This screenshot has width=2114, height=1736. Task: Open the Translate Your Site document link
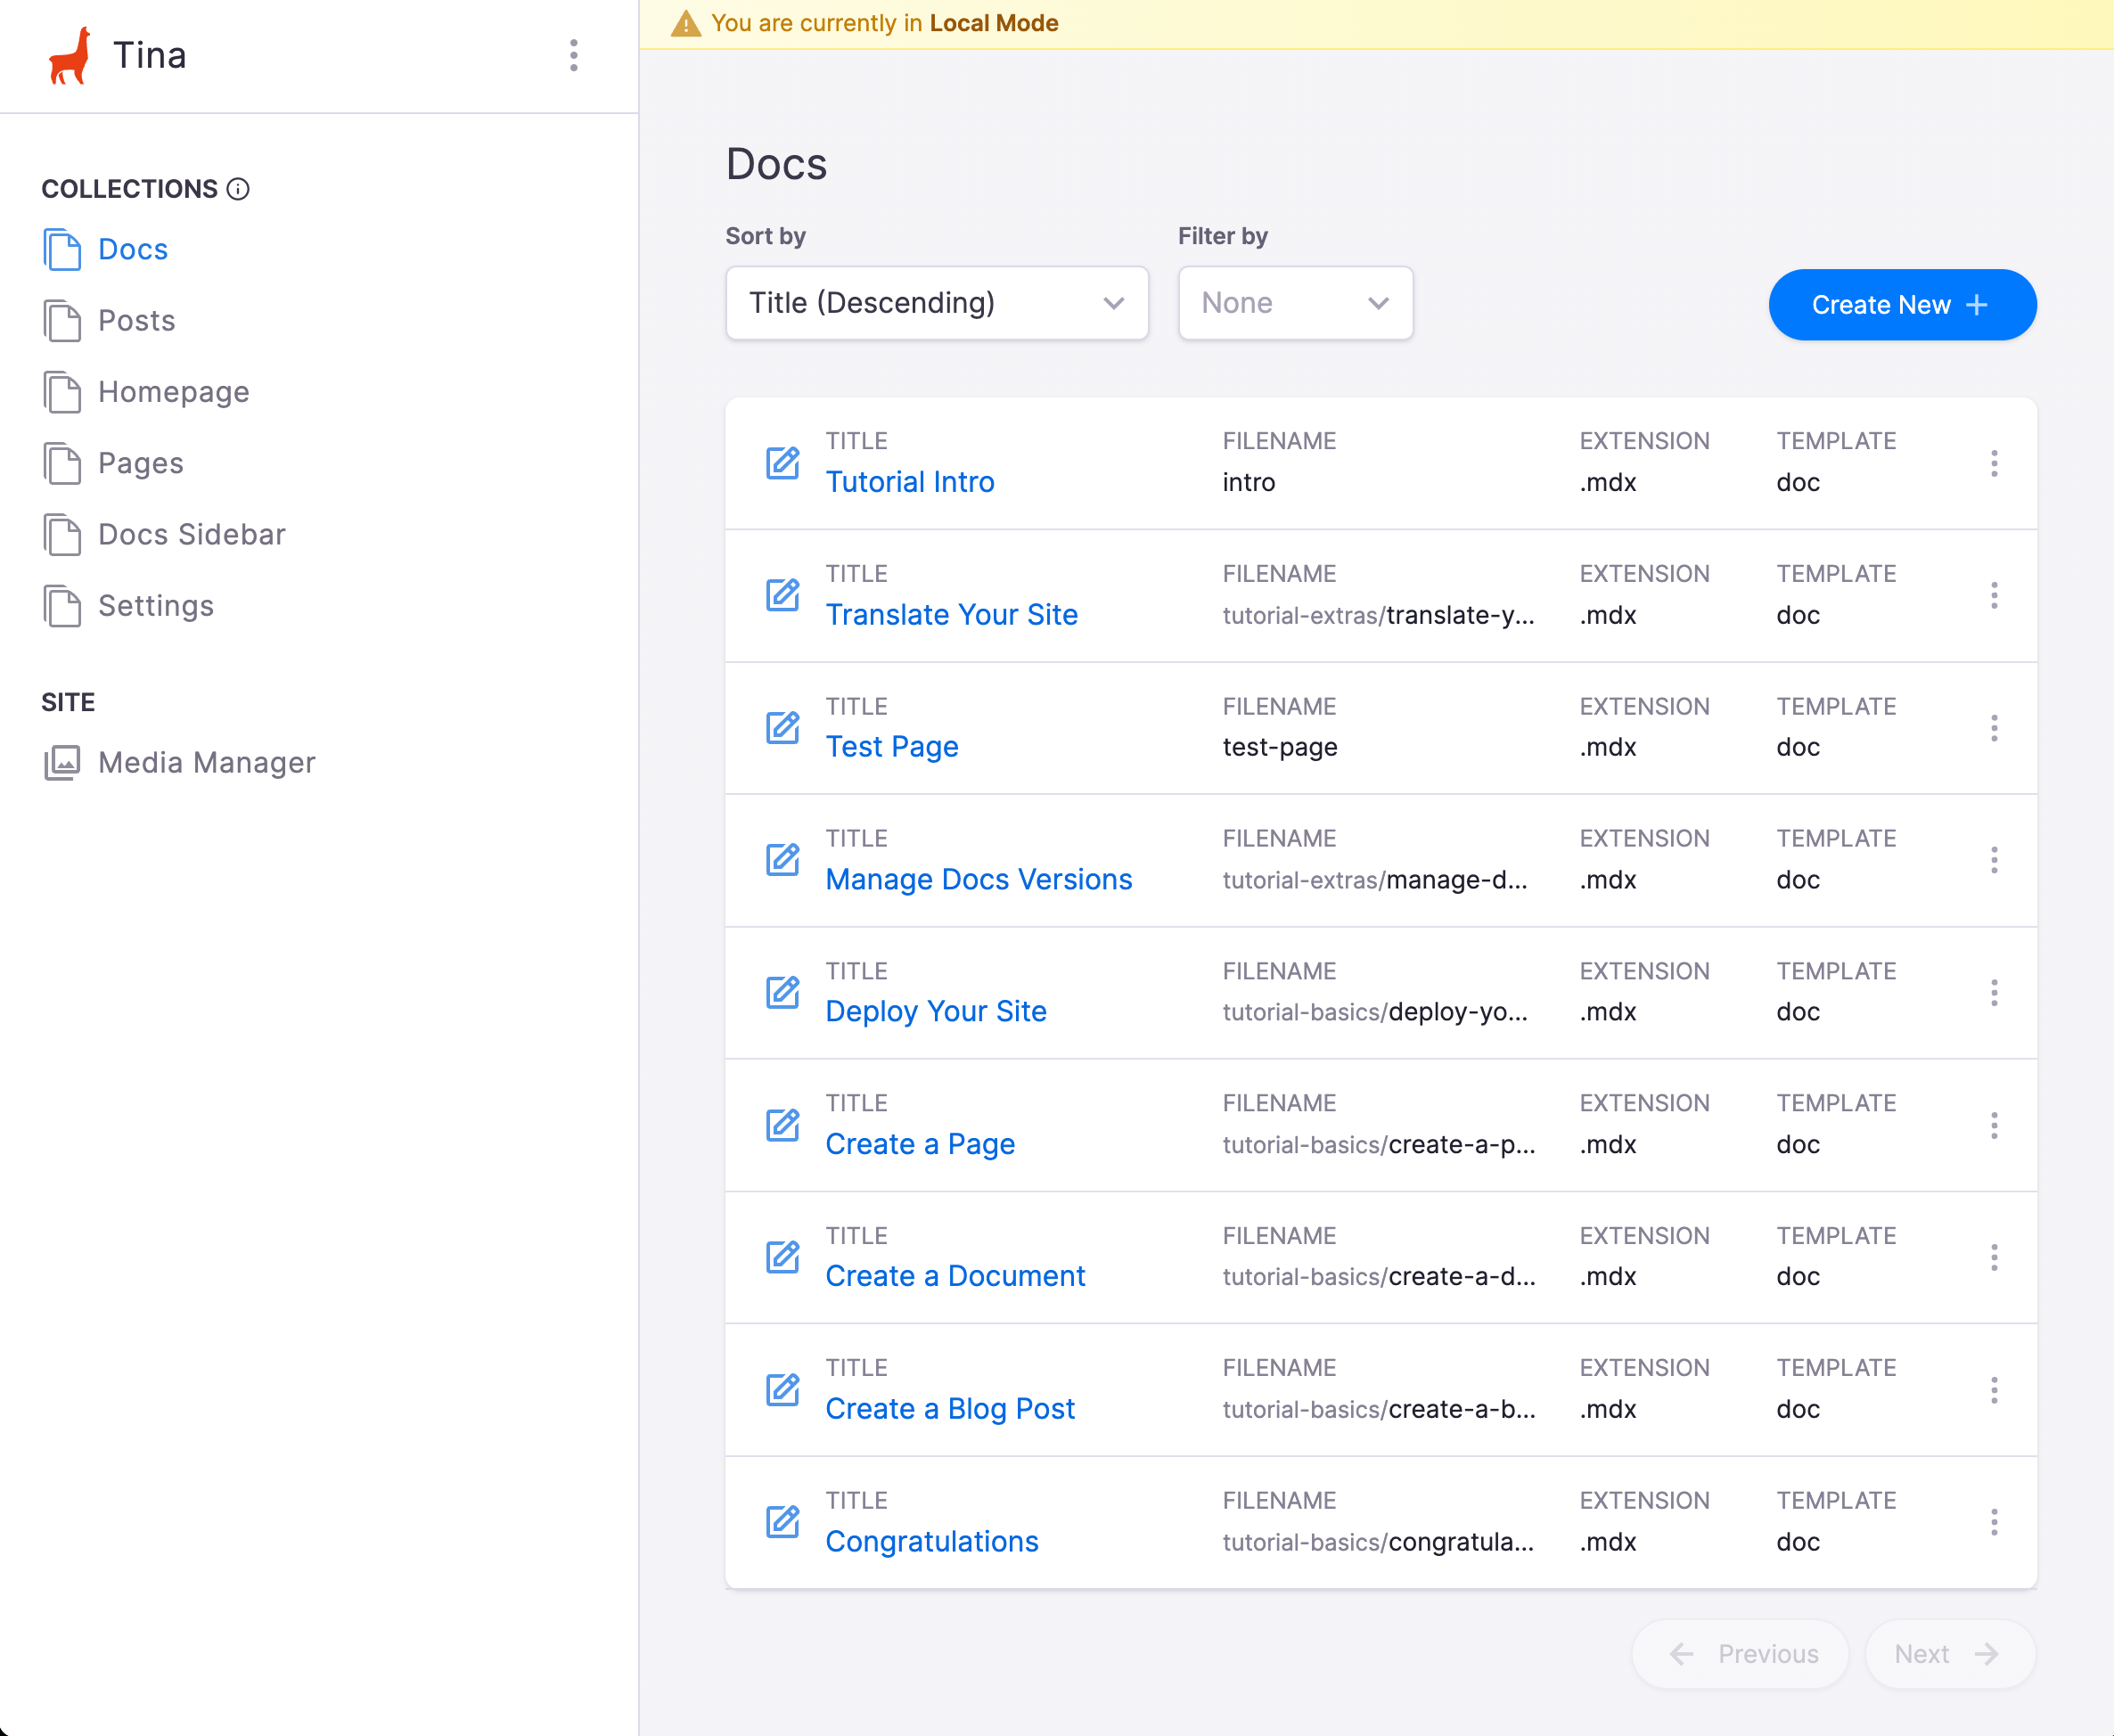click(952, 615)
